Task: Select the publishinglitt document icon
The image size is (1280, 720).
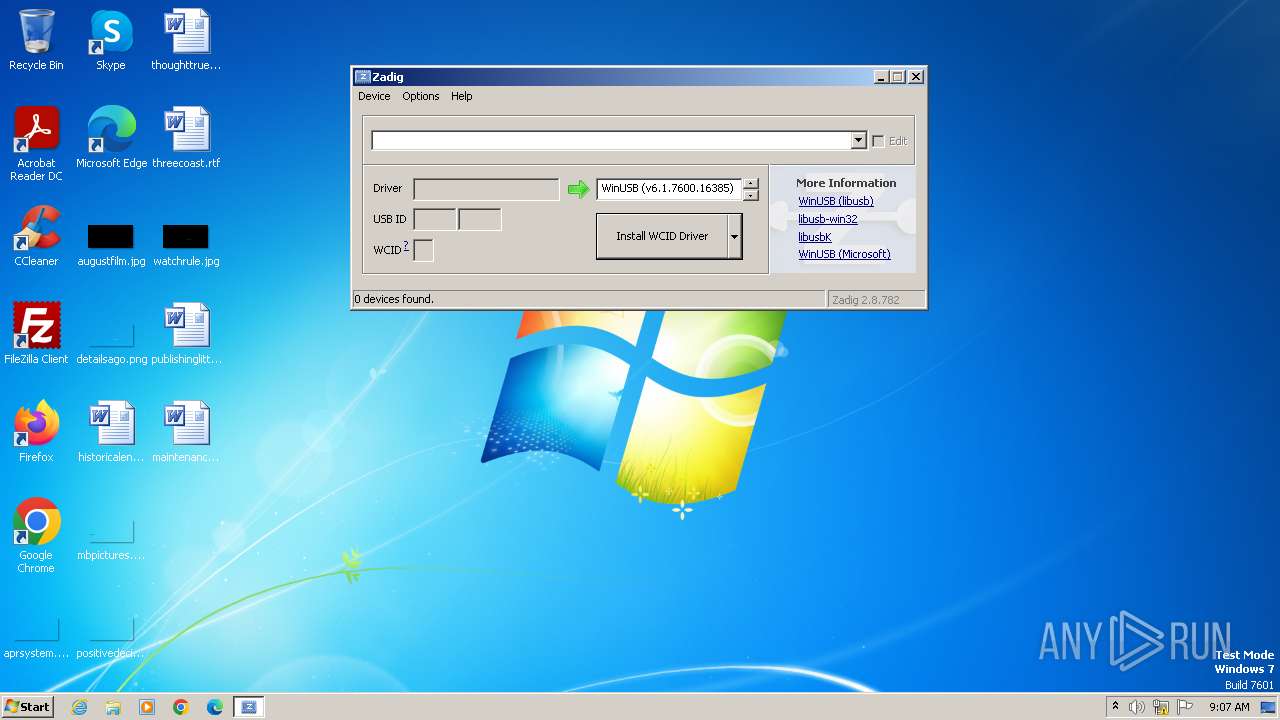Action: 186,334
